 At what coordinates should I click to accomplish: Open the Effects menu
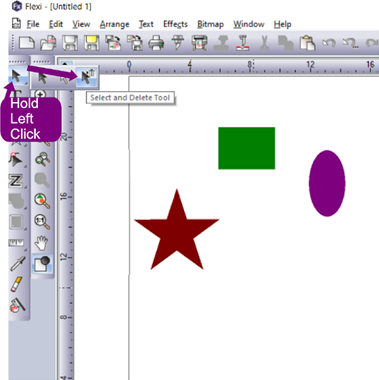pyautogui.click(x=175, y=24)
